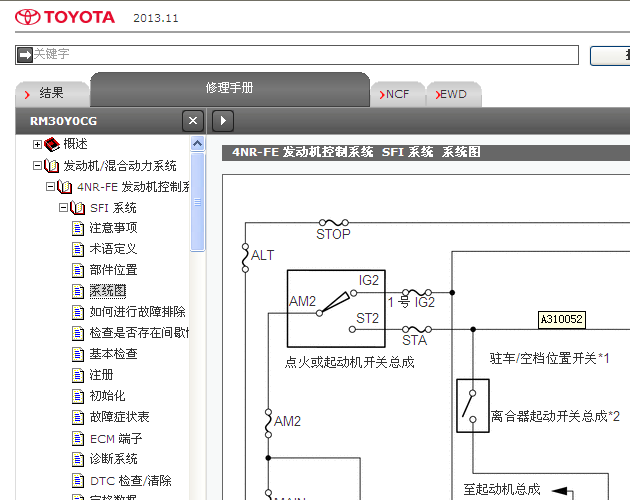Screen dimensions: 630x500
Task: Open the 部件位置 page
Action: tap(113, 270)
